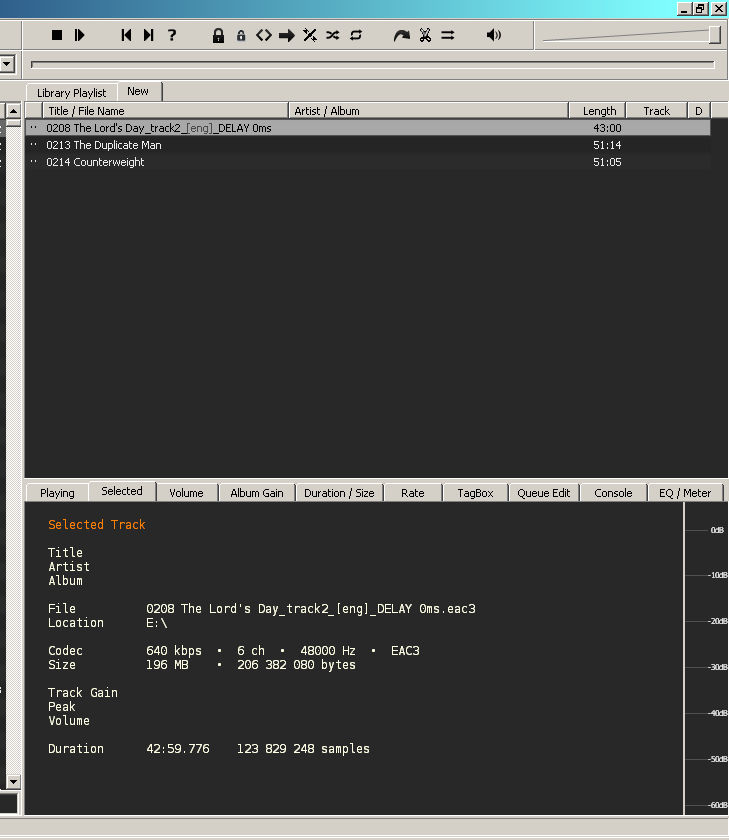Image resolution: width=729 pixels, height=840 pixels.
Task: Open the Console tab
Action: (613, 493)
